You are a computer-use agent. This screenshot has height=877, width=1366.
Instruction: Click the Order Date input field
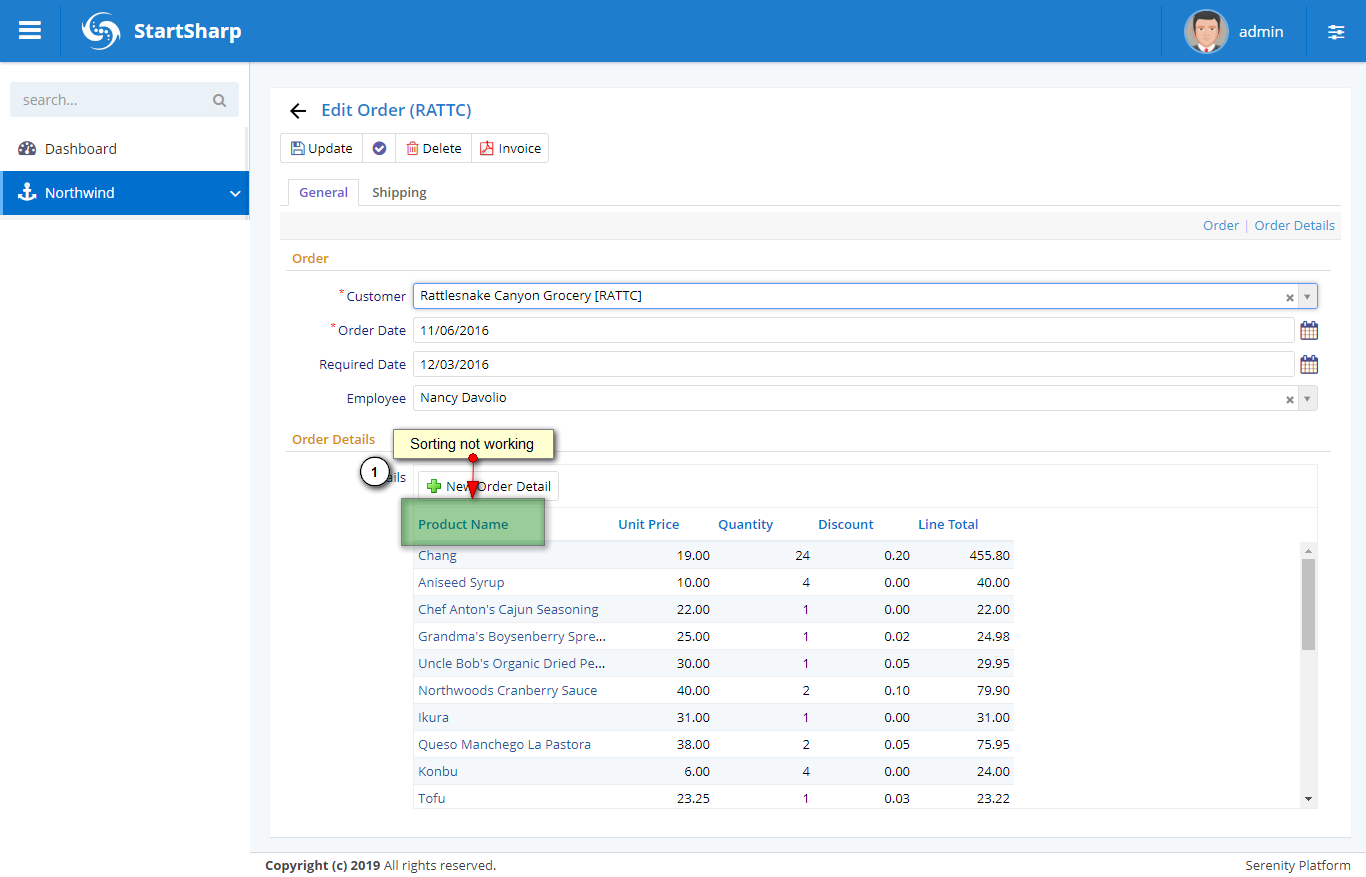(854, 330)
